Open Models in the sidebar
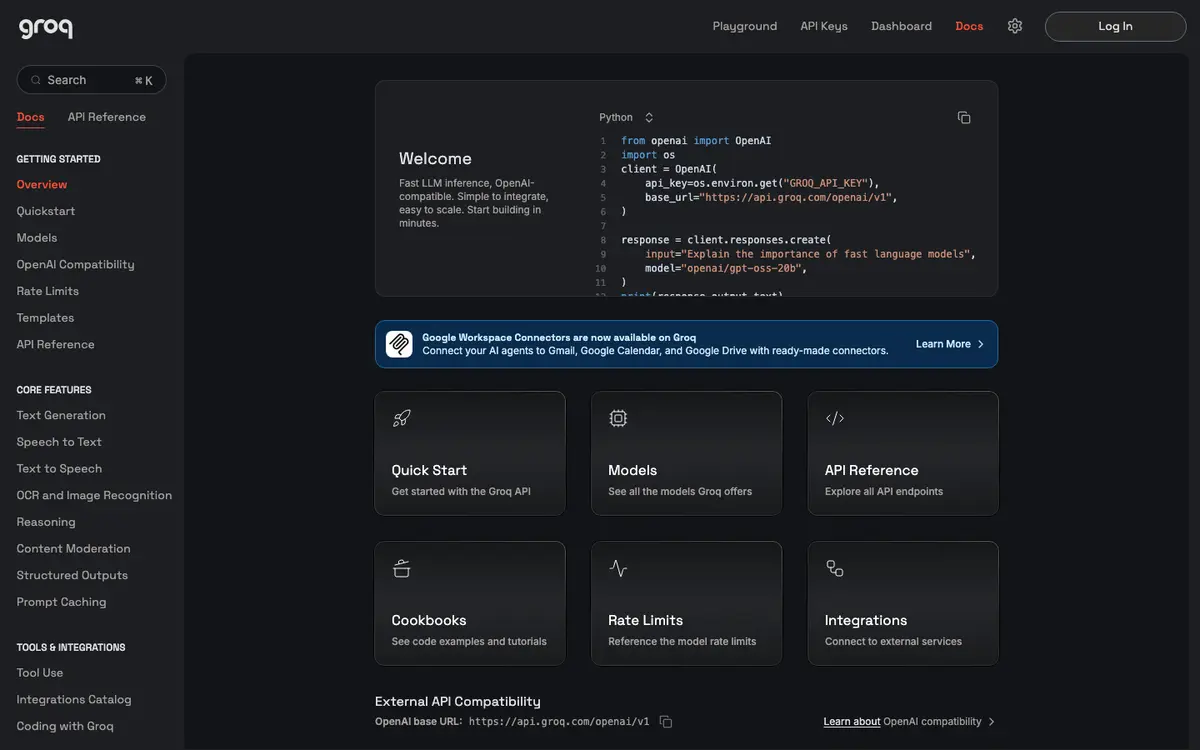1200x750 pixels. pyautogui.click(x=37, y=238)
